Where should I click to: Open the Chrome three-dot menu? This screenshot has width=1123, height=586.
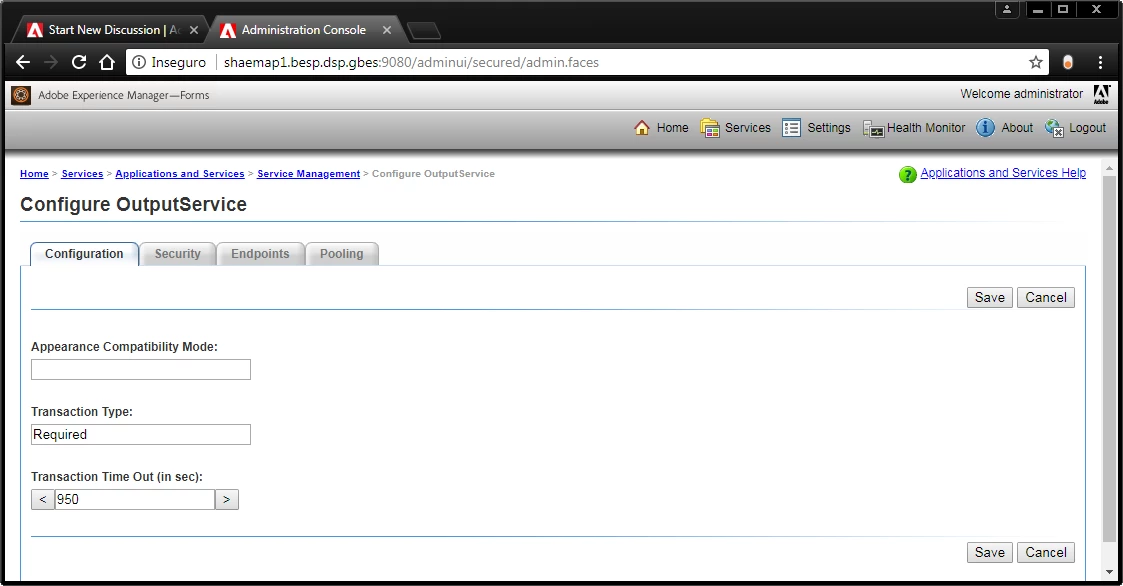click(1100, 62)
